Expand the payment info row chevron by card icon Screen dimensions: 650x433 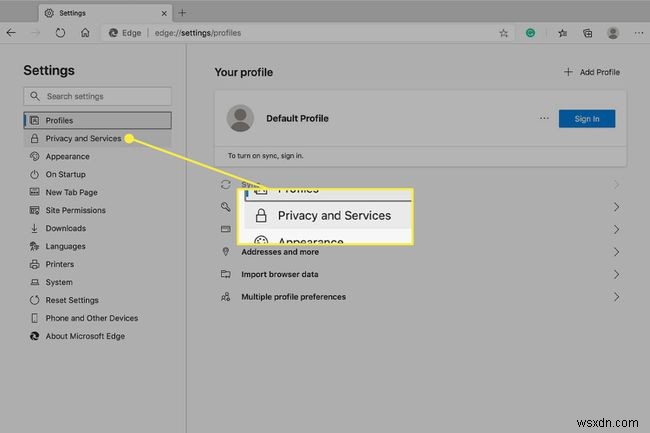click(x=616, y=229)
